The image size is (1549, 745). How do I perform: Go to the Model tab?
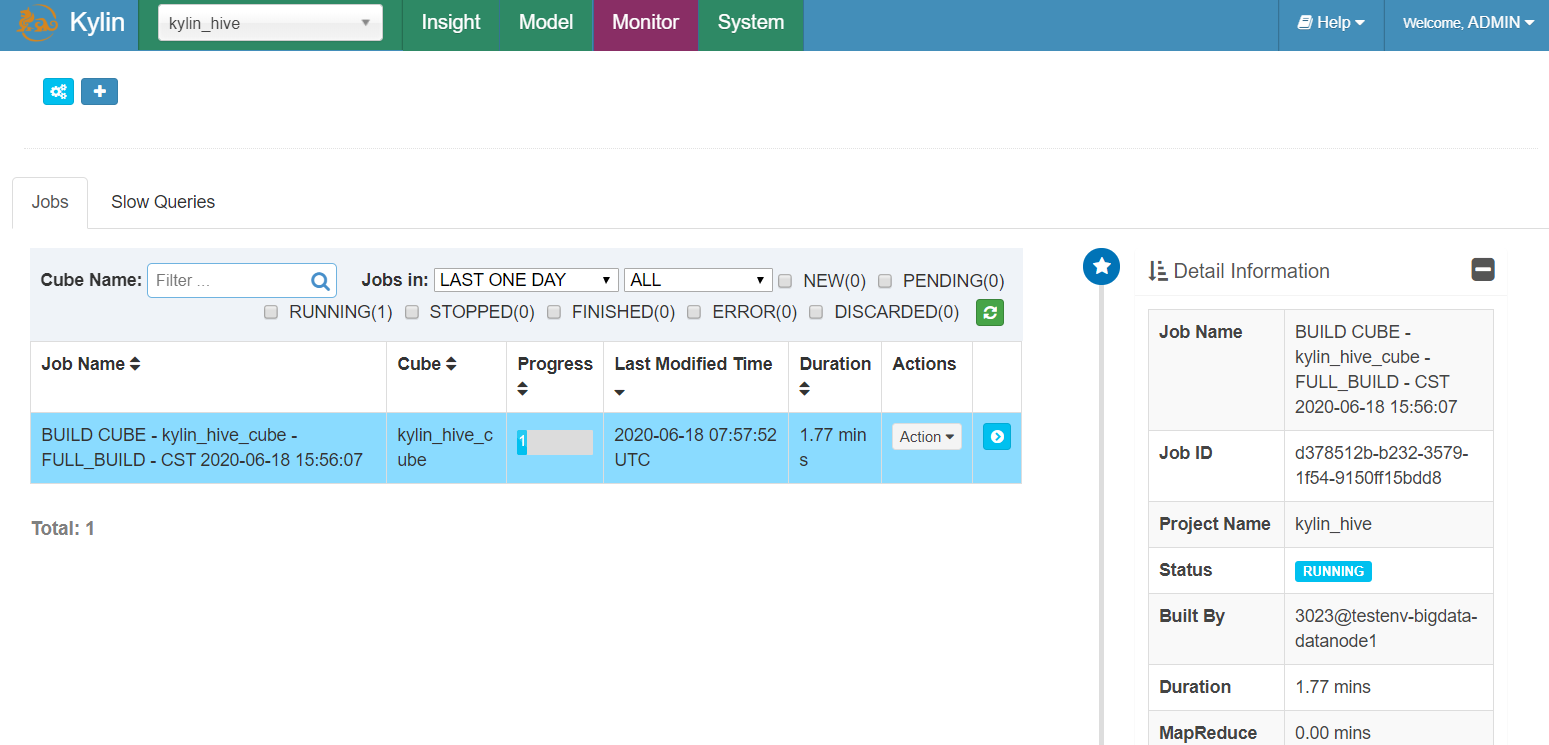point(546,23)
